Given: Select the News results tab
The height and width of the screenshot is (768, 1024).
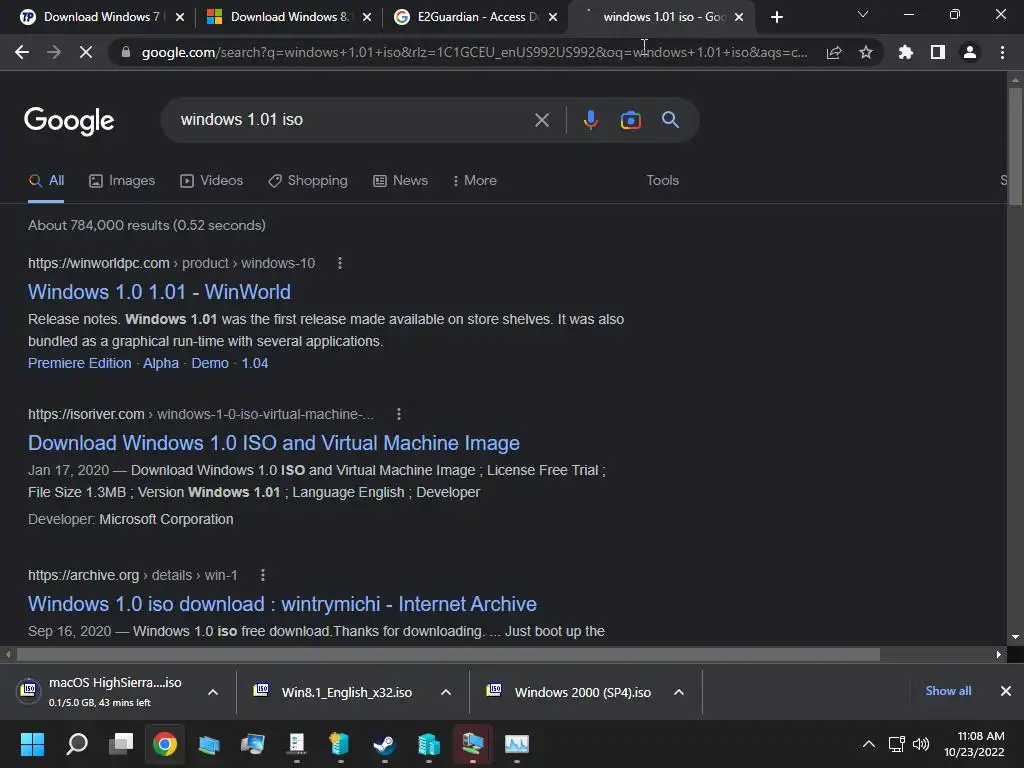Looking at the screenshot, I should point(400,181).
